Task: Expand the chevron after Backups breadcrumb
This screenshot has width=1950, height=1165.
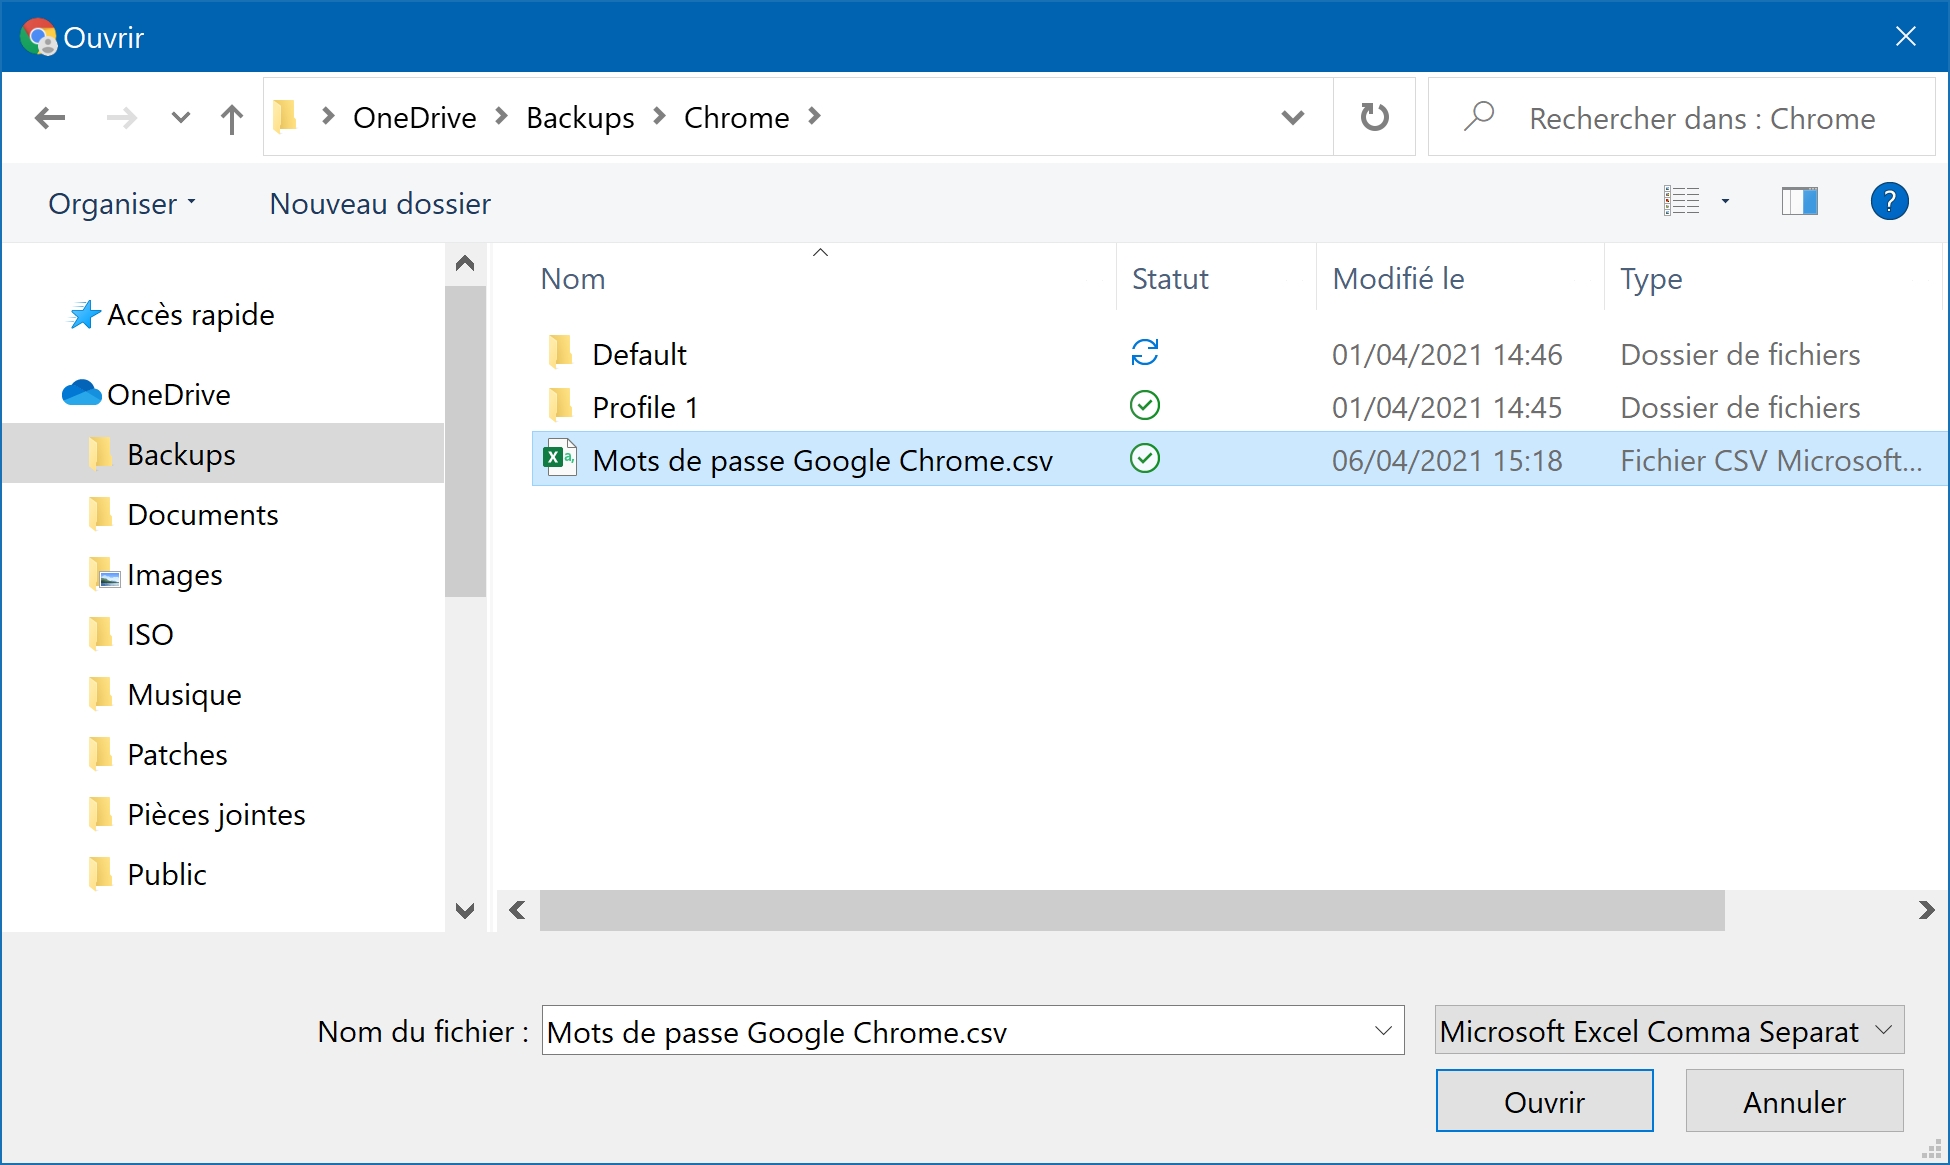Action: 660,117
